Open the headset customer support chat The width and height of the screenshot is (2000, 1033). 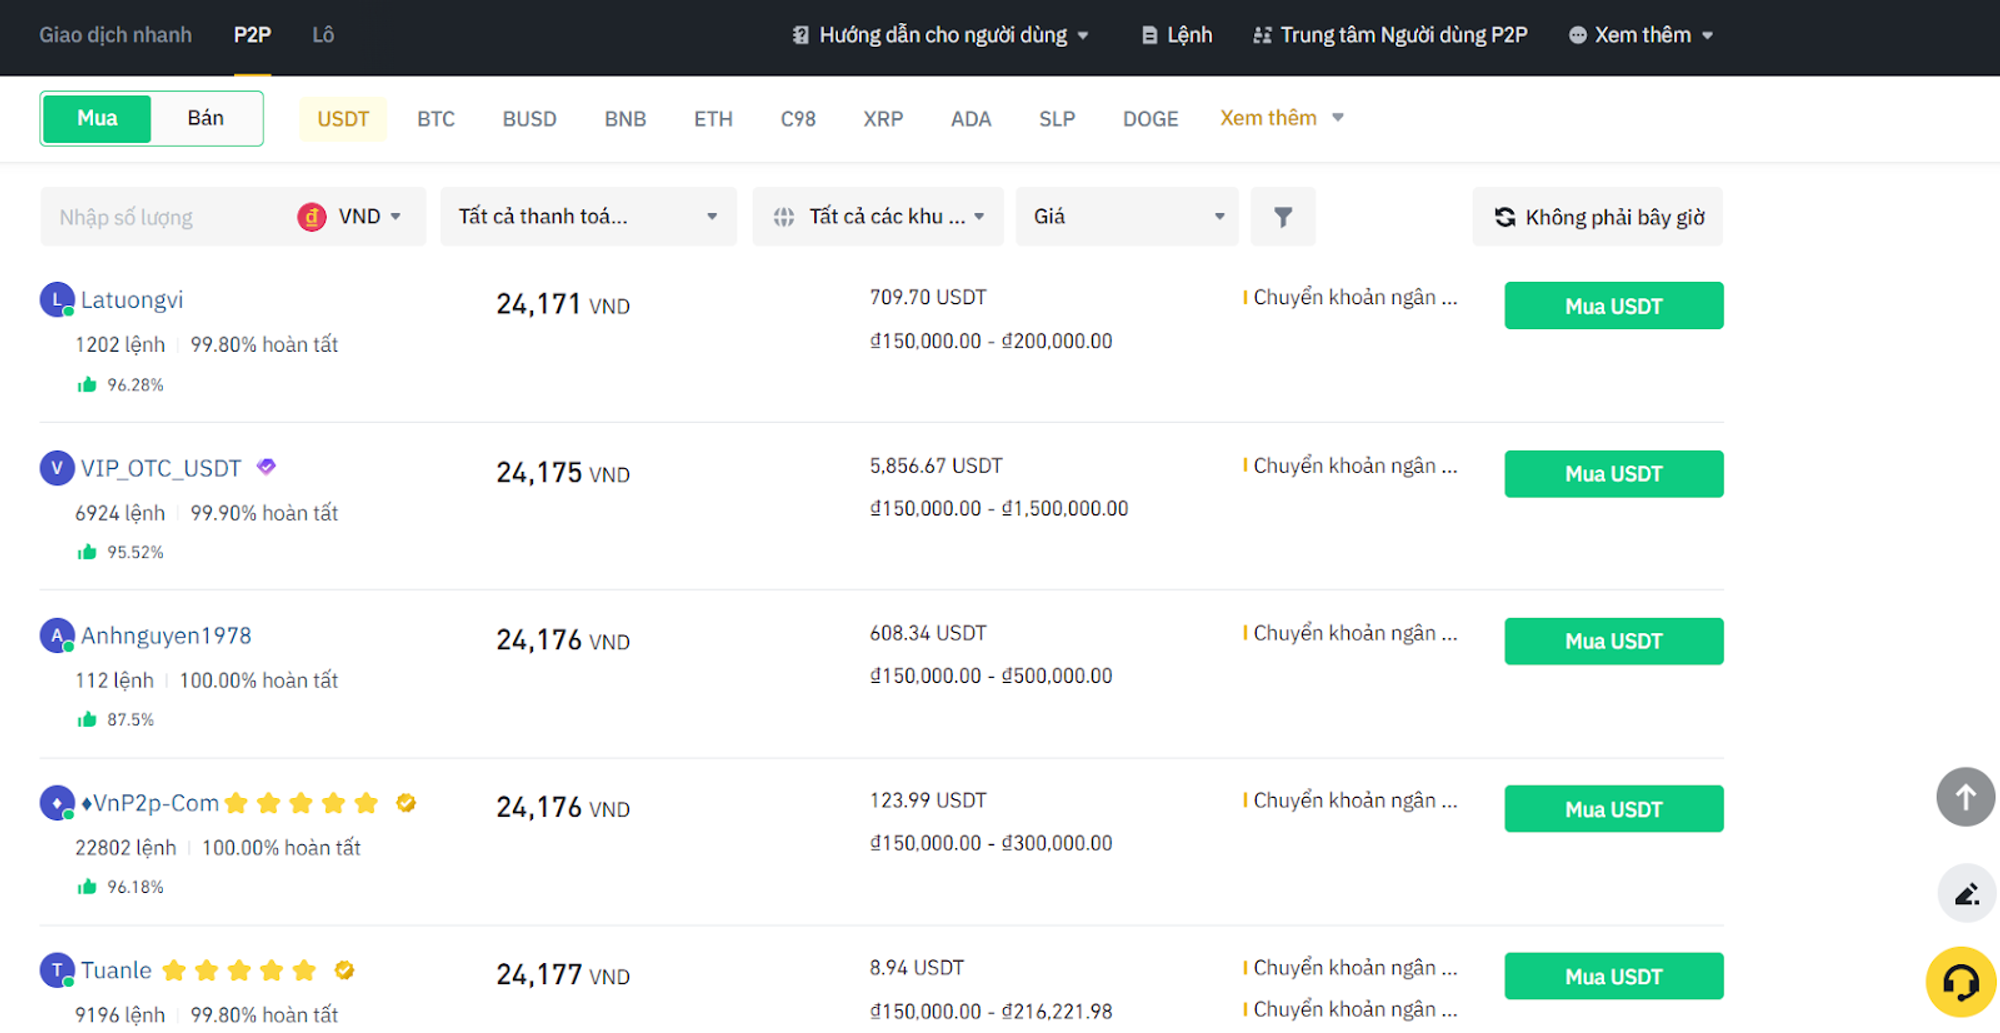click(x=1960, y=982)
